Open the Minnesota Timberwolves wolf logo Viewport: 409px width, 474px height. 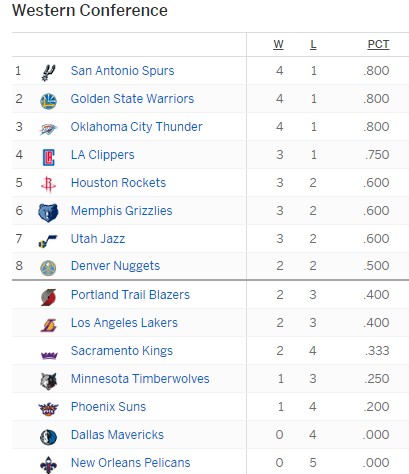pos(49,381)
